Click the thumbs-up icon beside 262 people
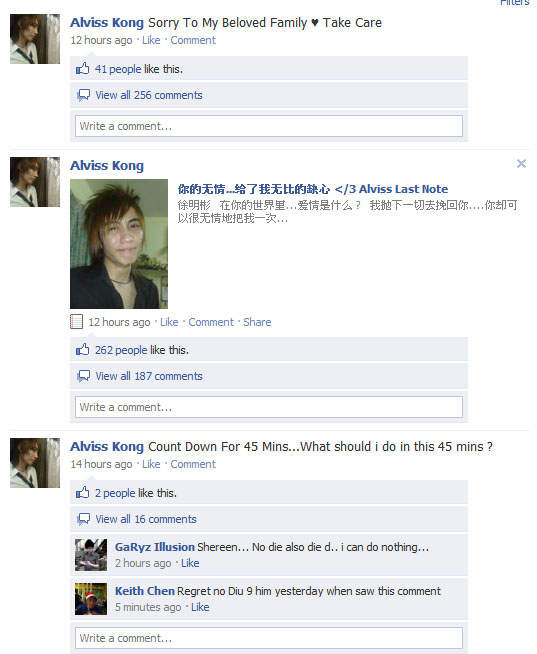The image size is (537, 654). (83, 350)
